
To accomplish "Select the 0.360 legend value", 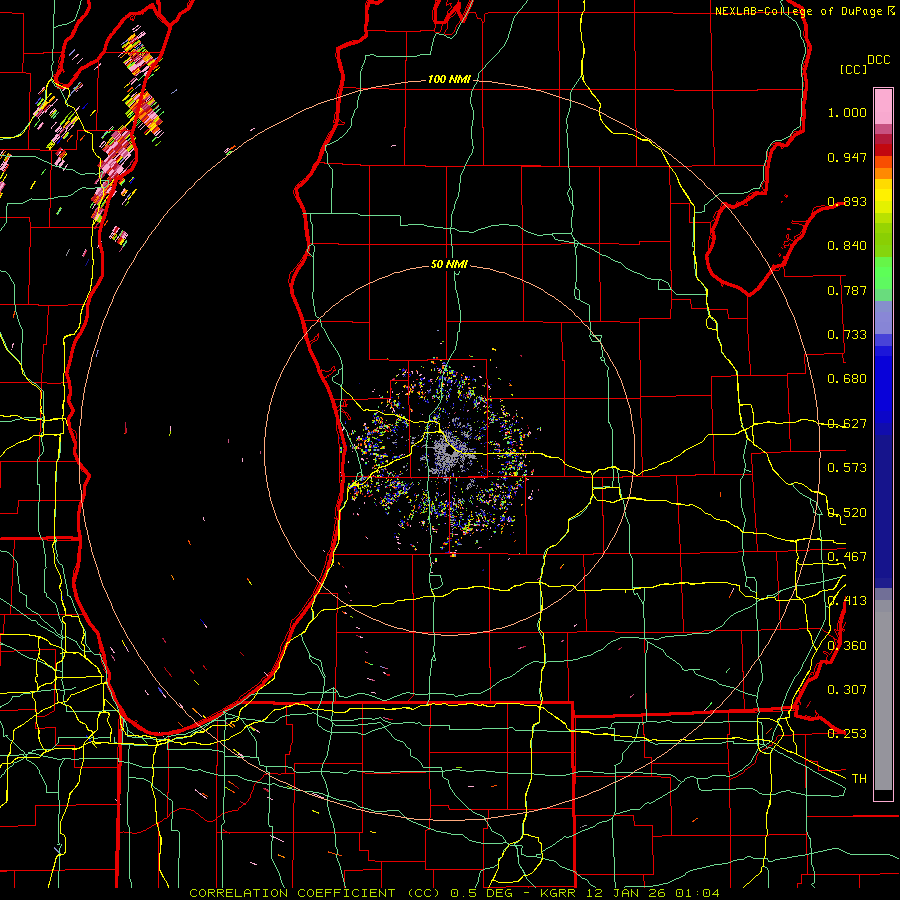I will (x=847, y=646).
